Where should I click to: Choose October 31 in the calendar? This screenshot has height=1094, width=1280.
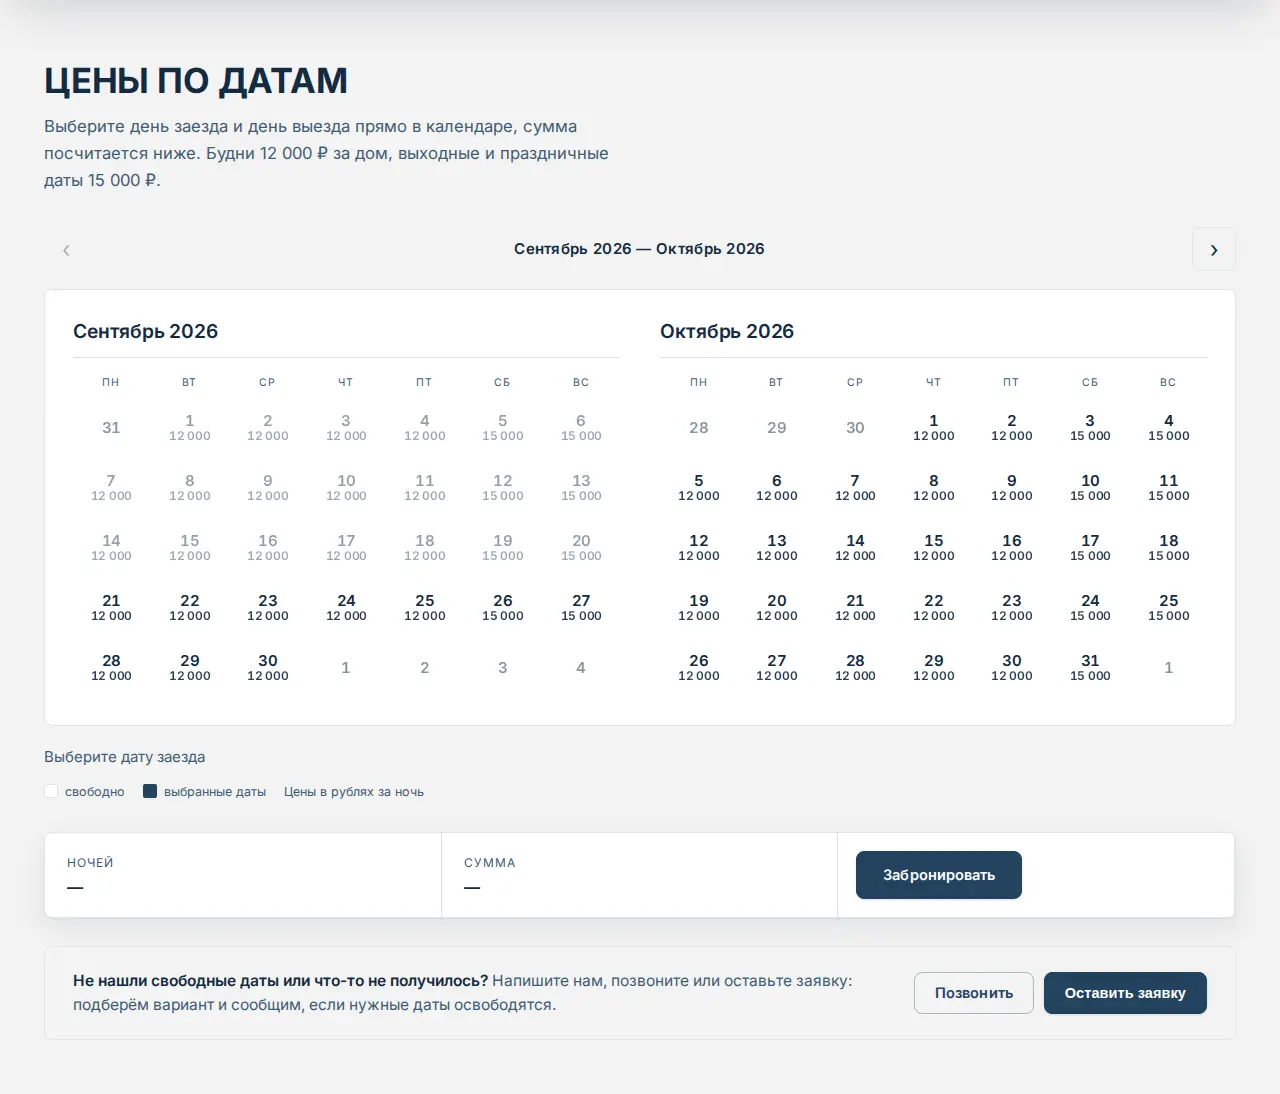[1090, 667]
